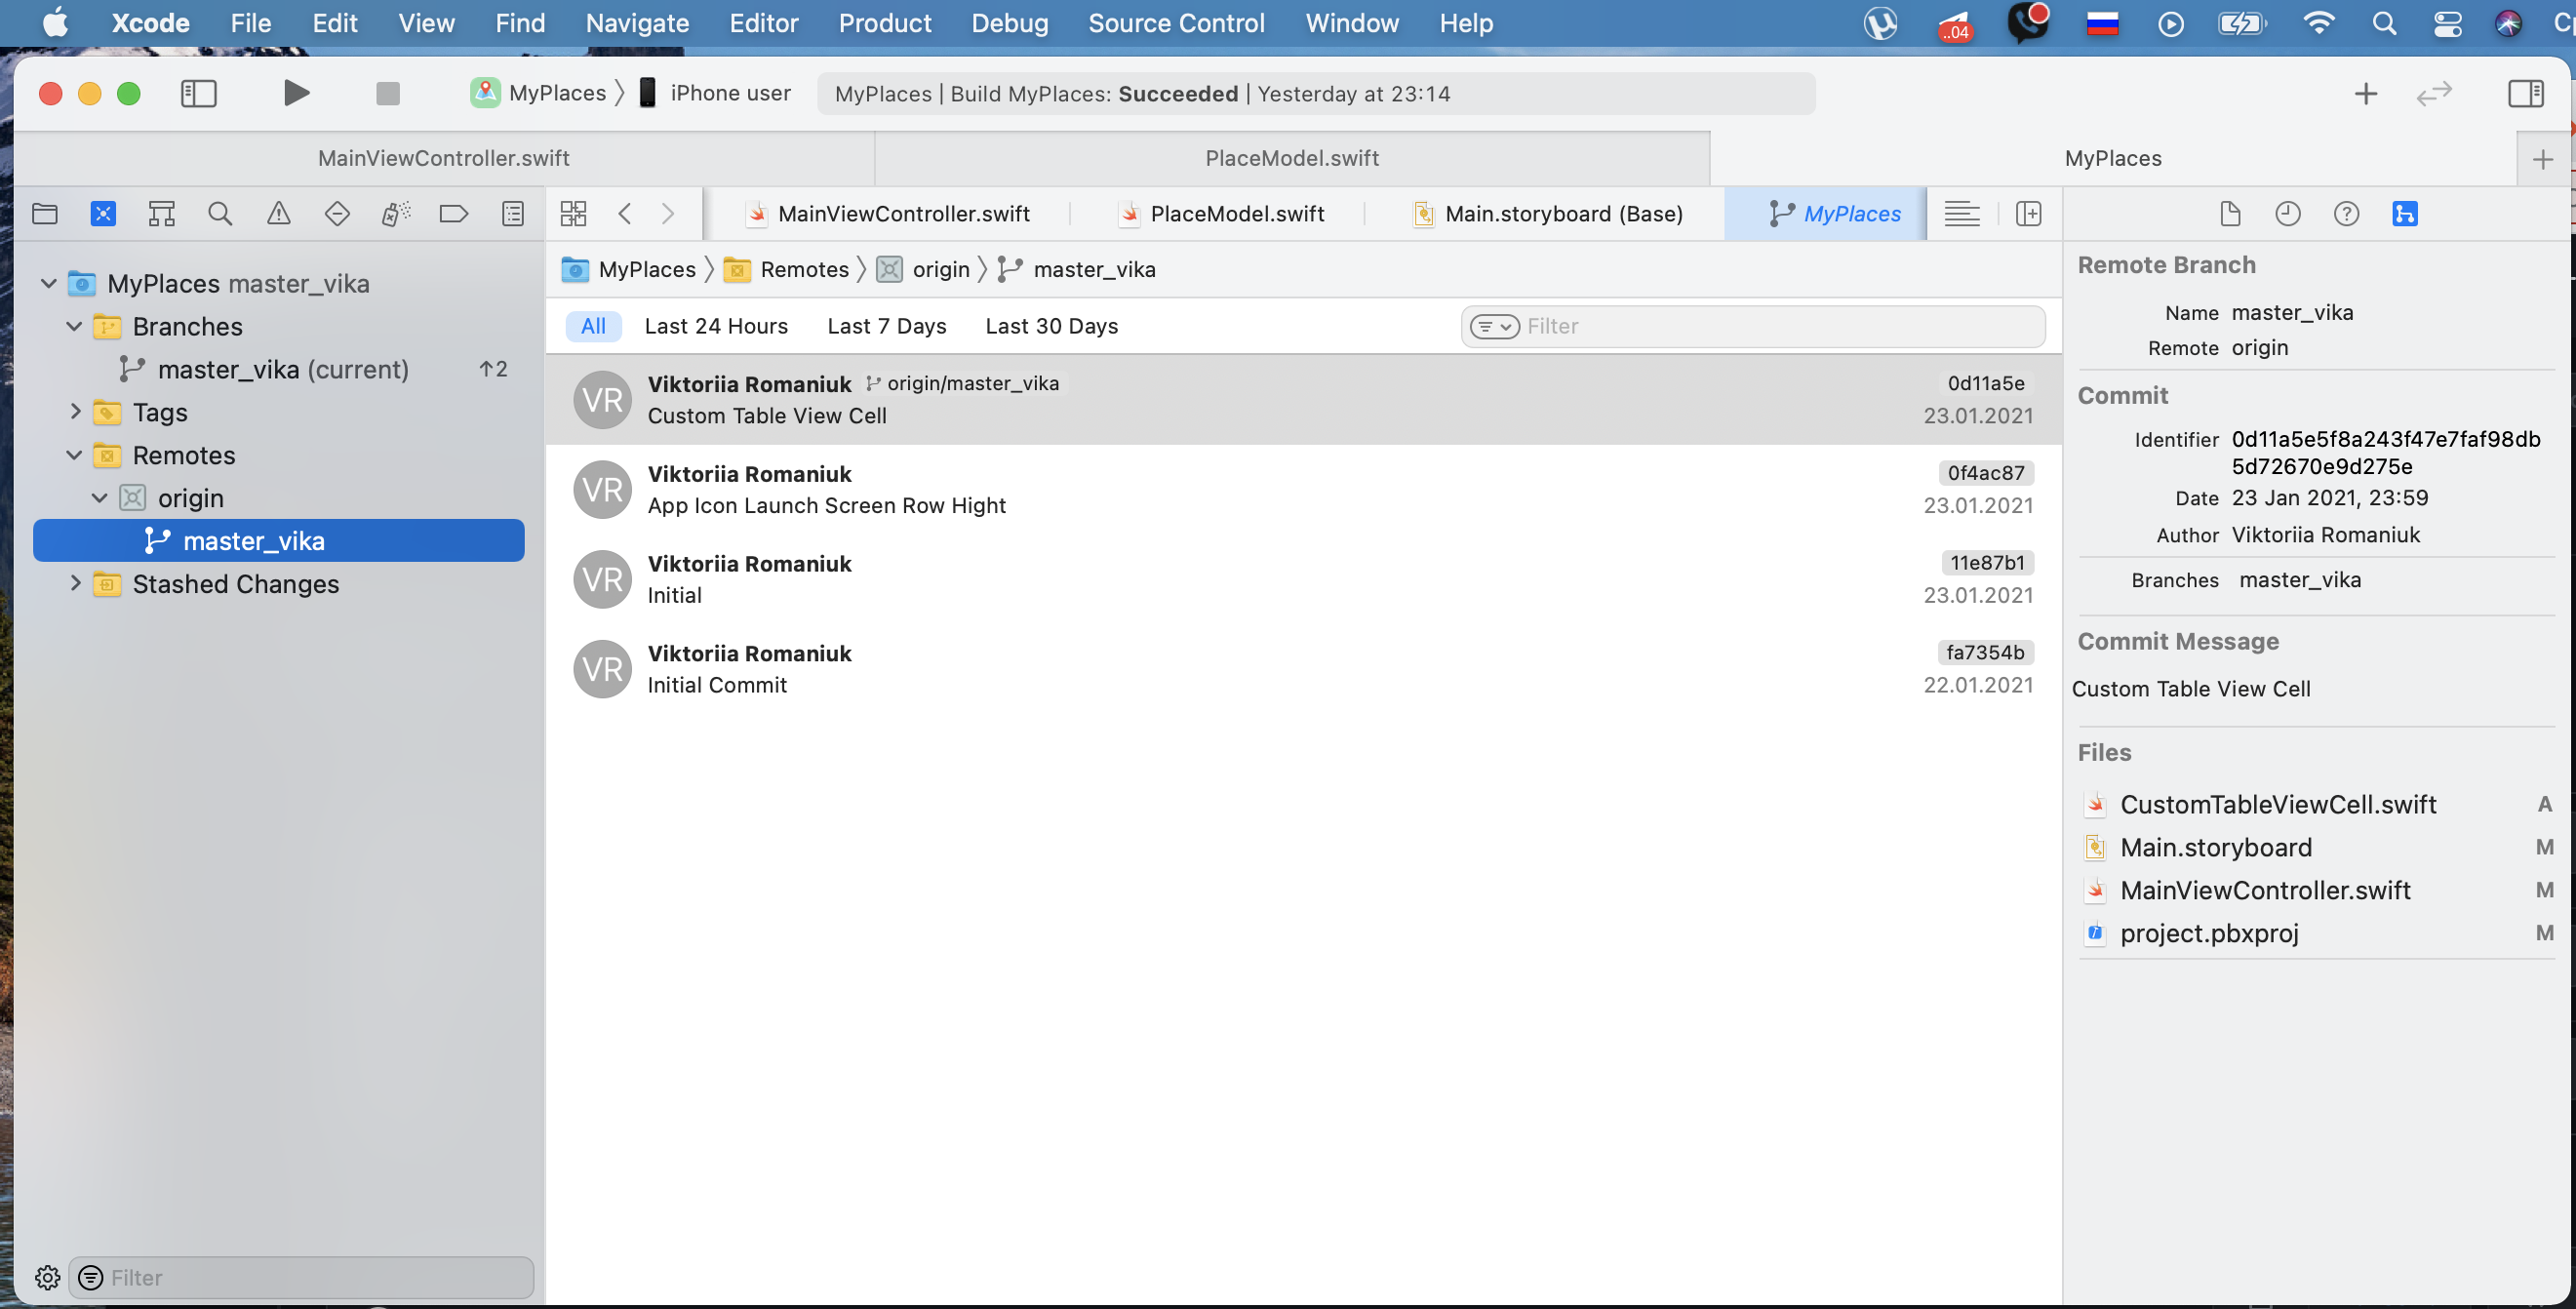Open the Symbol navigator icon
This screenshot has width=2576, height=1309.
pyautogui.click(x=161, y=213)
